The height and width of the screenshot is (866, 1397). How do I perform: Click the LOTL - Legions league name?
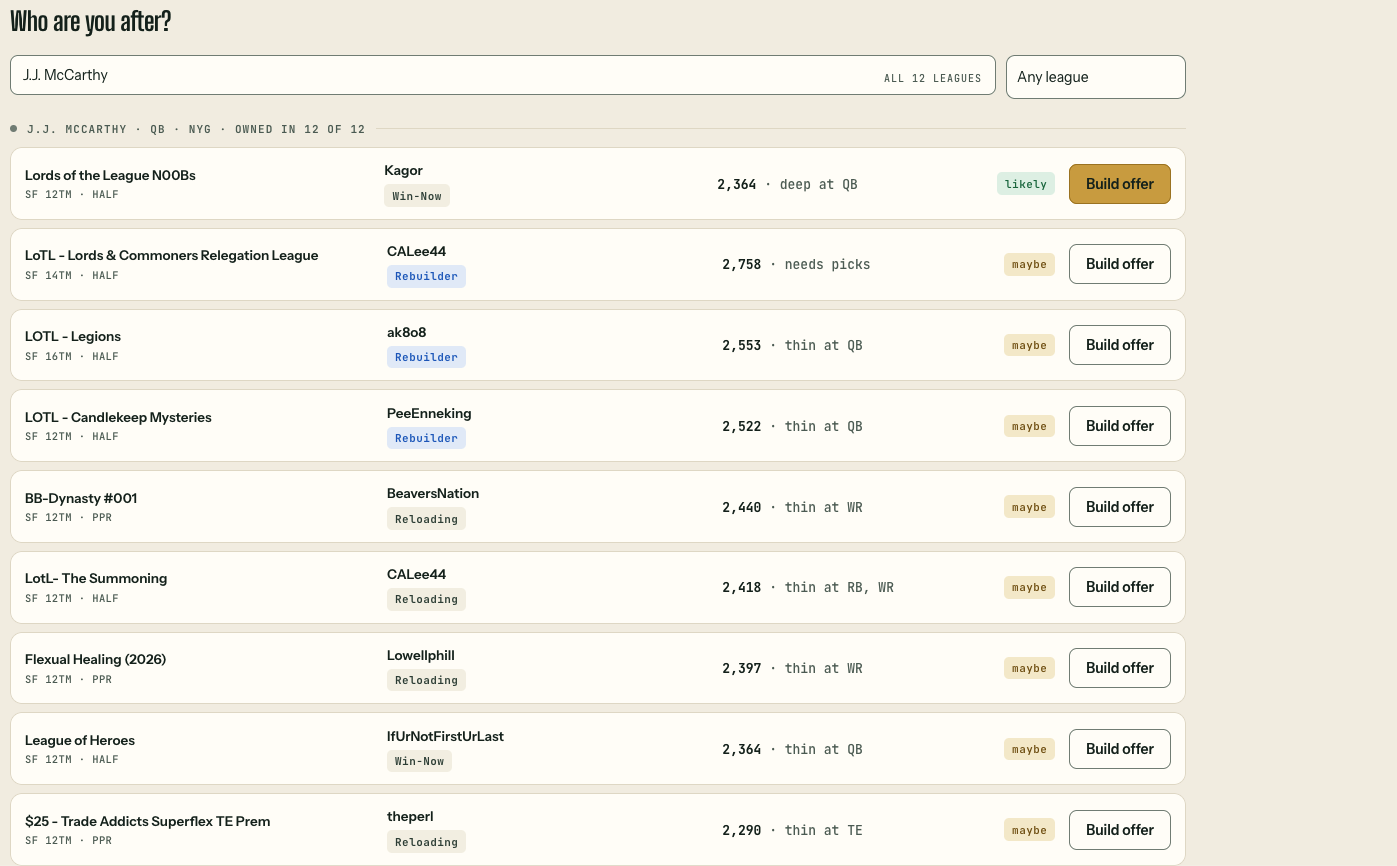[73, 336]
